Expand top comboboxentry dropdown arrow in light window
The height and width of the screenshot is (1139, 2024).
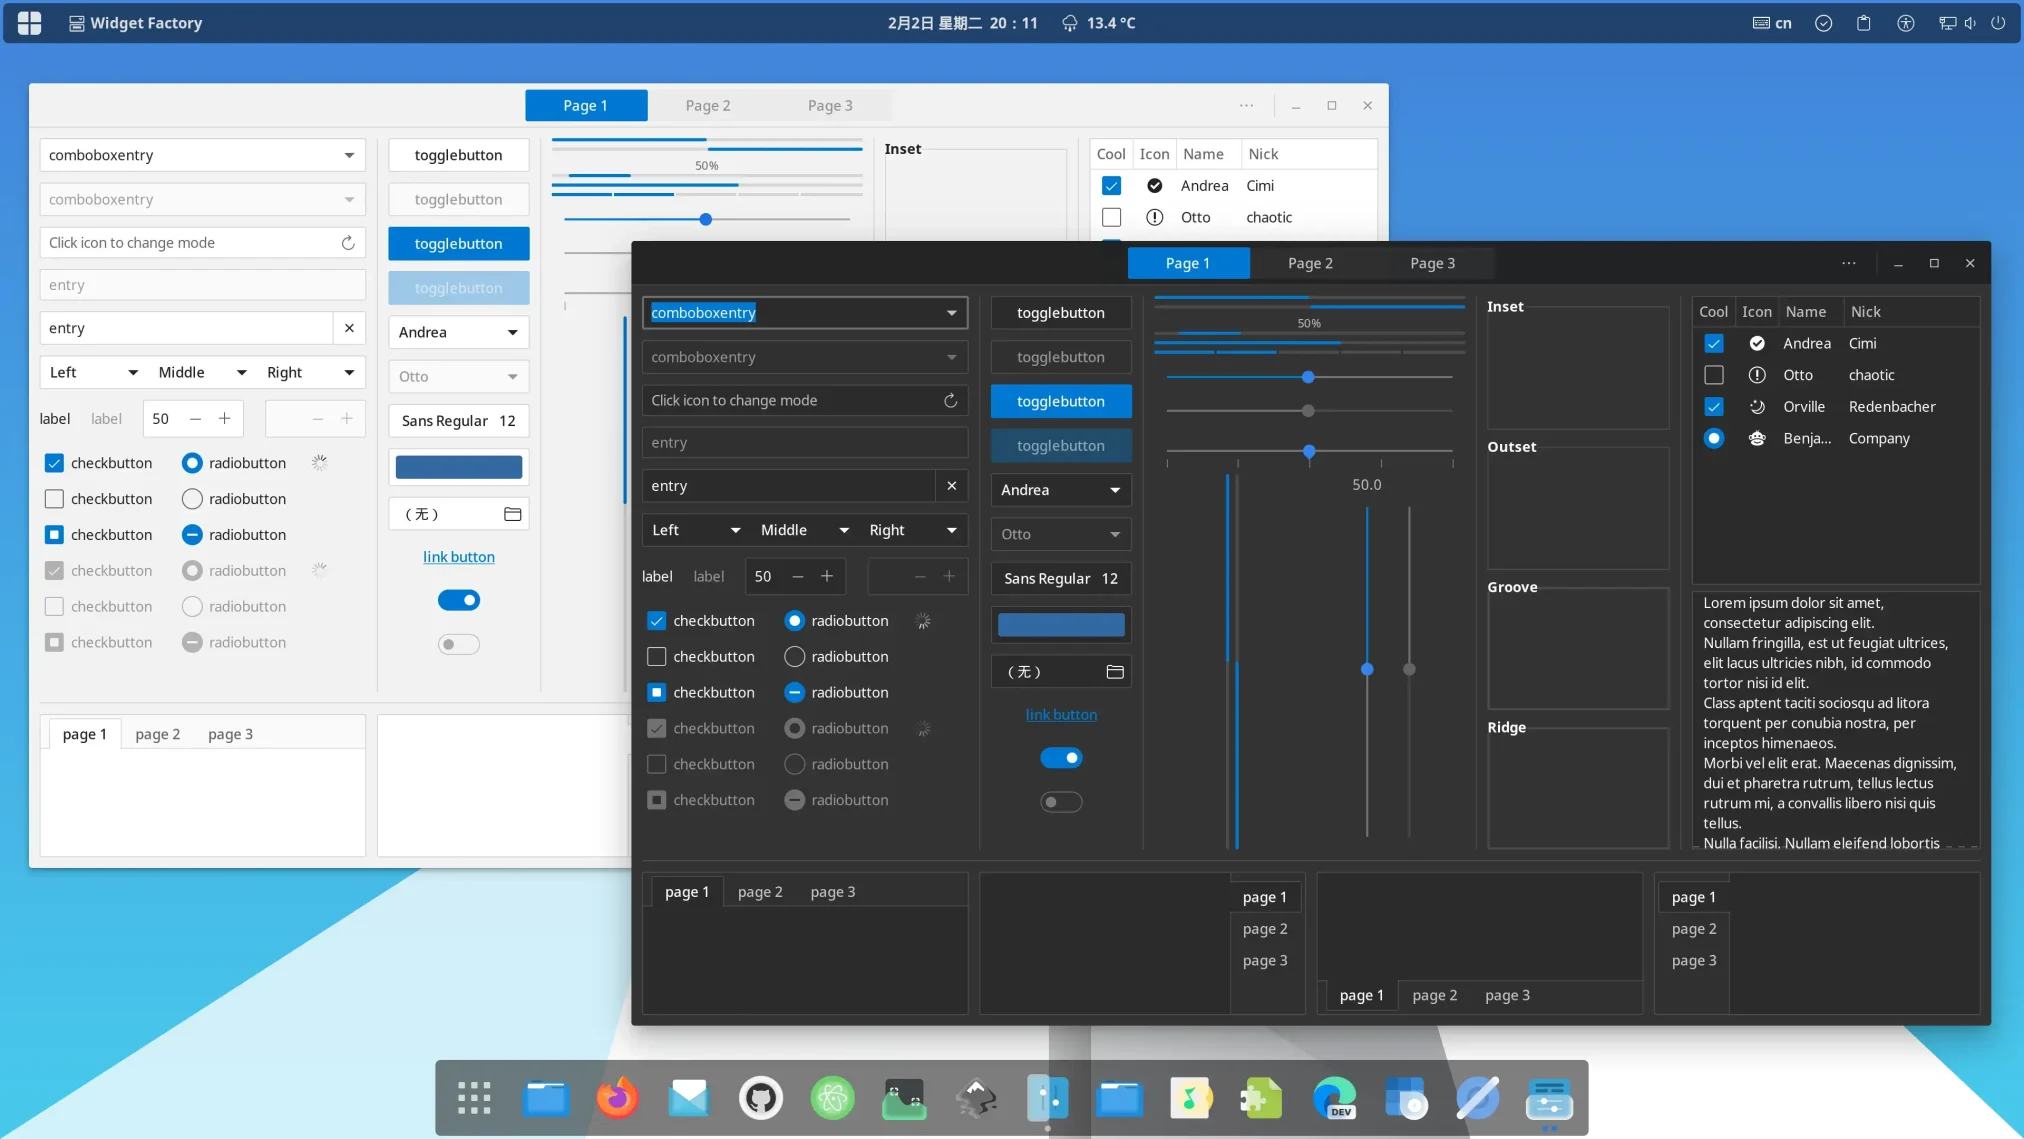click(349, 155)
